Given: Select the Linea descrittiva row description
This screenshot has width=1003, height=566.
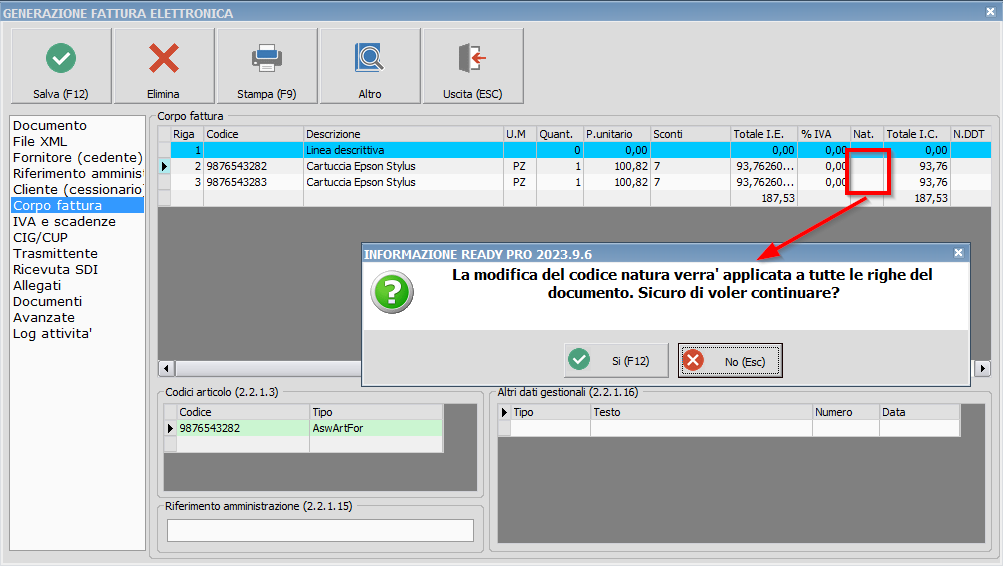Looking at the screenshot, I should coord(404,150).
